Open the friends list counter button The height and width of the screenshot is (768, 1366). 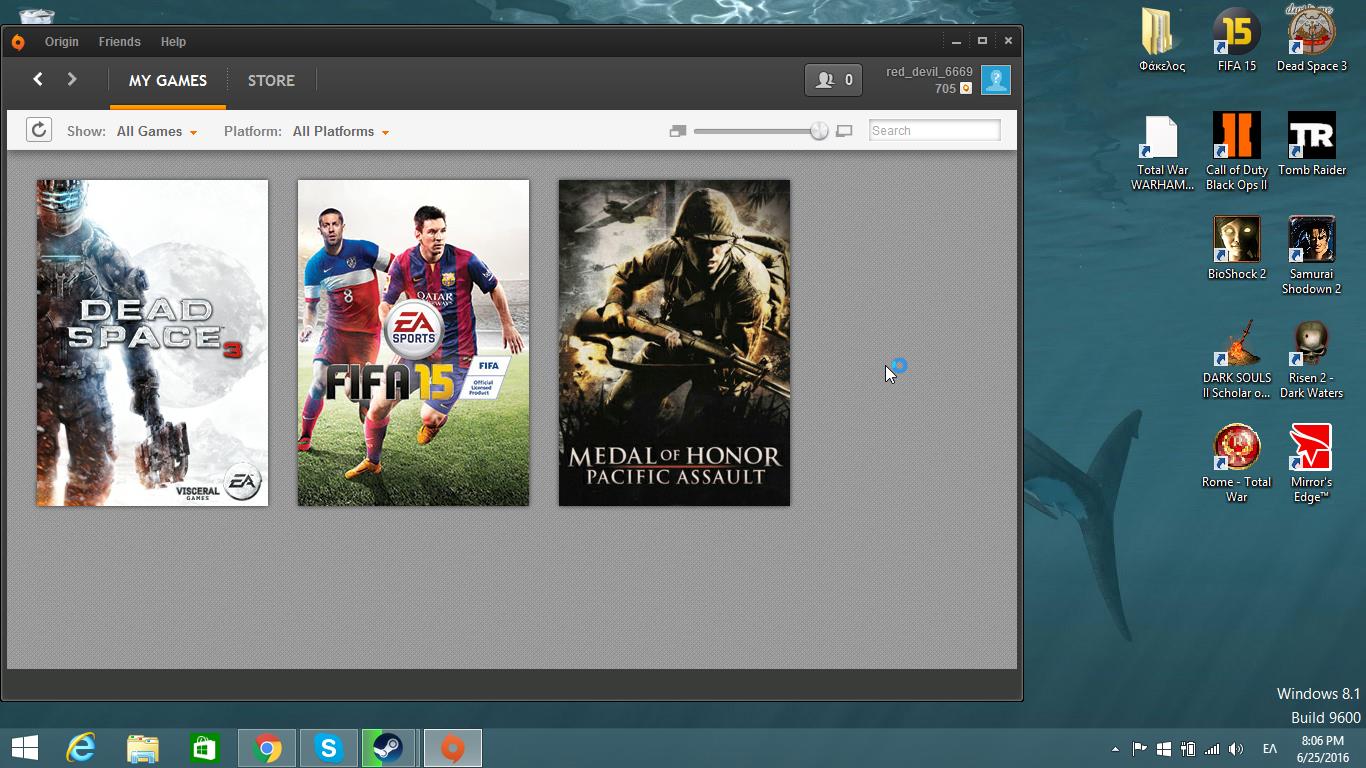tap(833, 80)
